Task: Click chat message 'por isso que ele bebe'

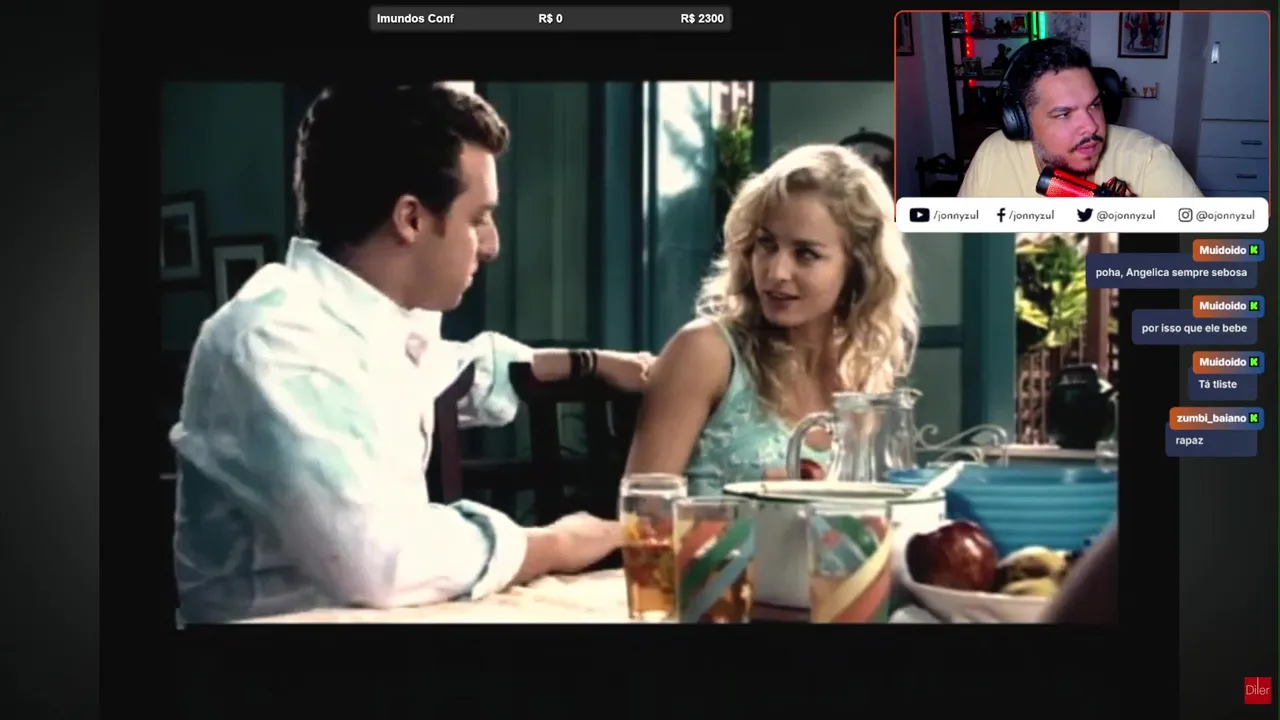Action: pyautogui.click(x=1194, y=328)
